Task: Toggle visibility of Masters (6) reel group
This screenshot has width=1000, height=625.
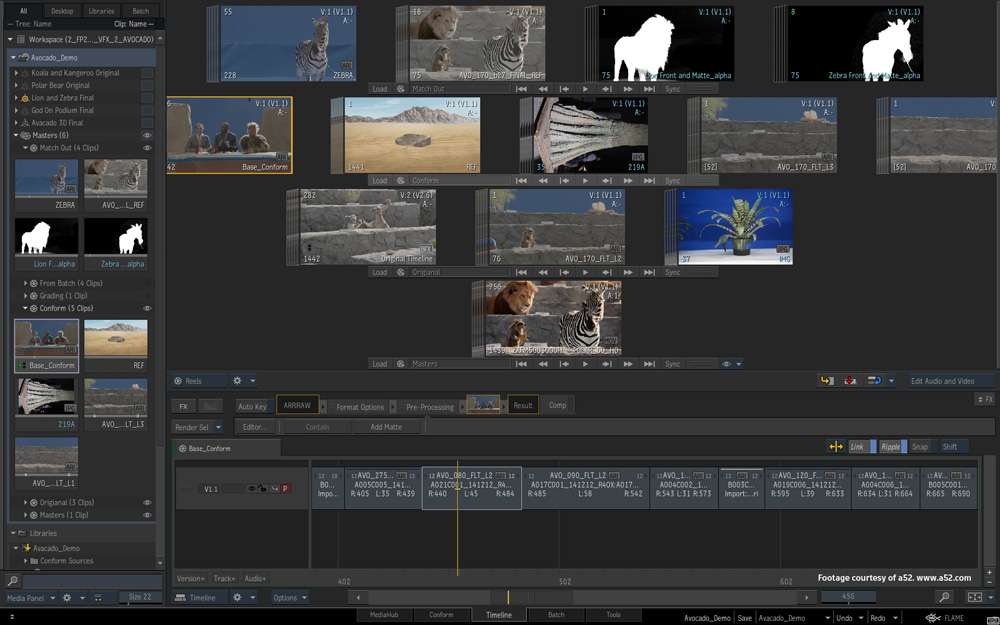Action: [147, 135]
